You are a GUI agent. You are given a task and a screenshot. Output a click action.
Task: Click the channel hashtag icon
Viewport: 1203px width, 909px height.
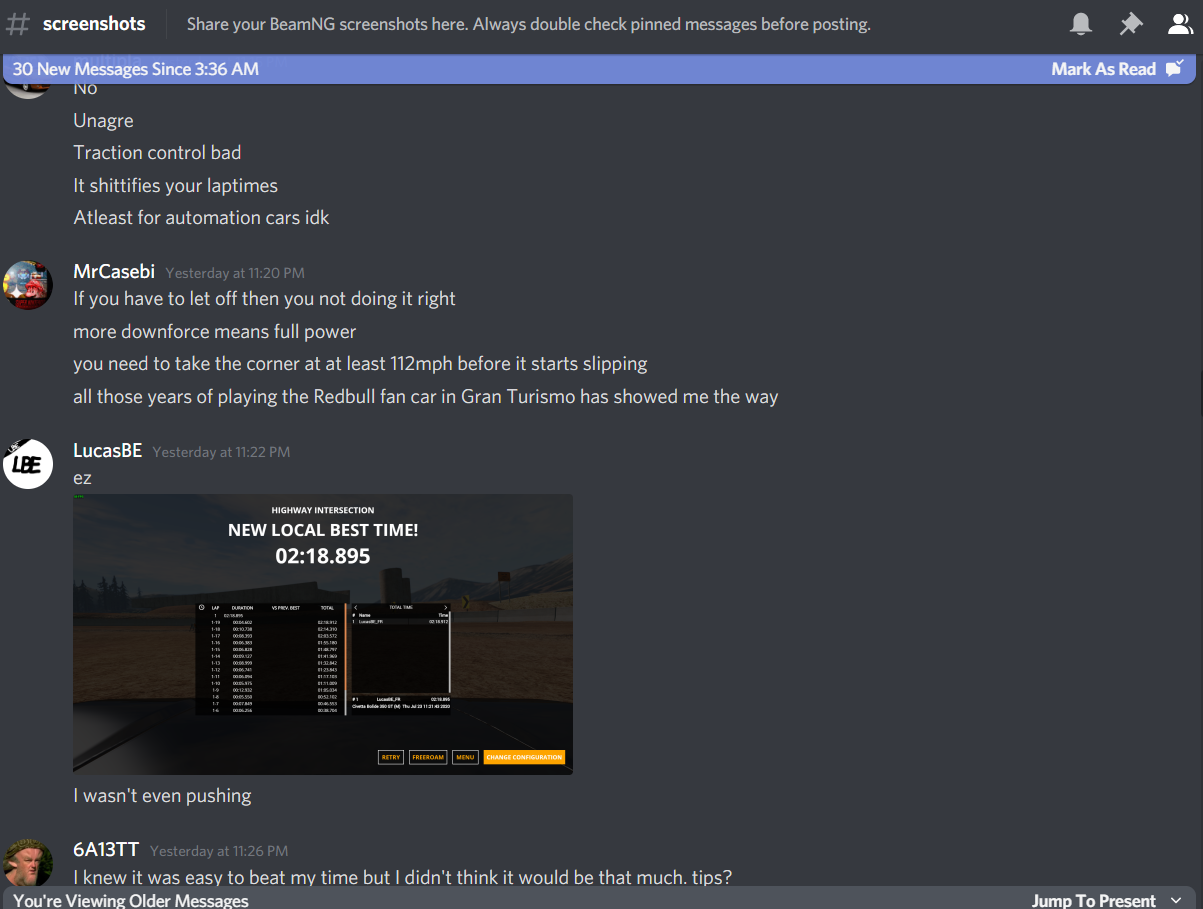coord(18,24)
